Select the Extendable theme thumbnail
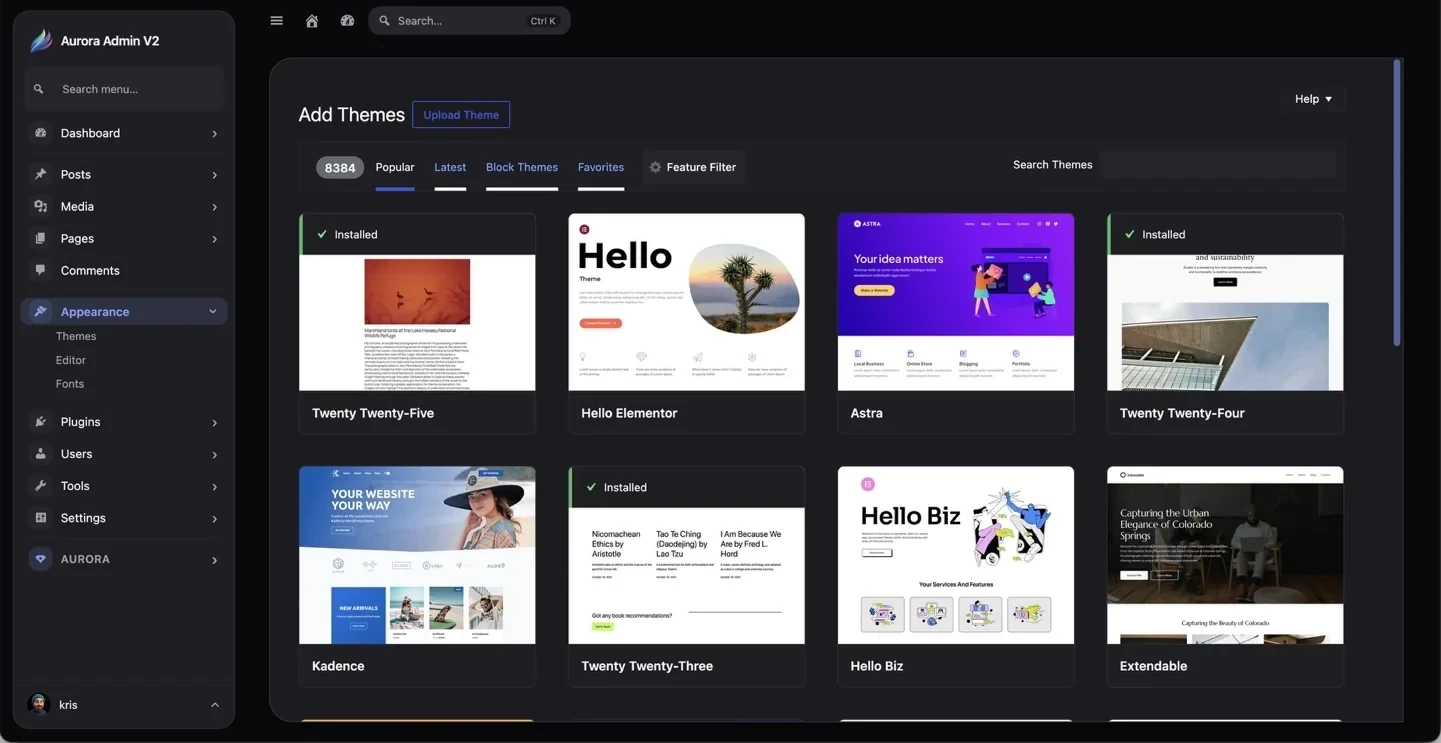 tap(1225, 555)
